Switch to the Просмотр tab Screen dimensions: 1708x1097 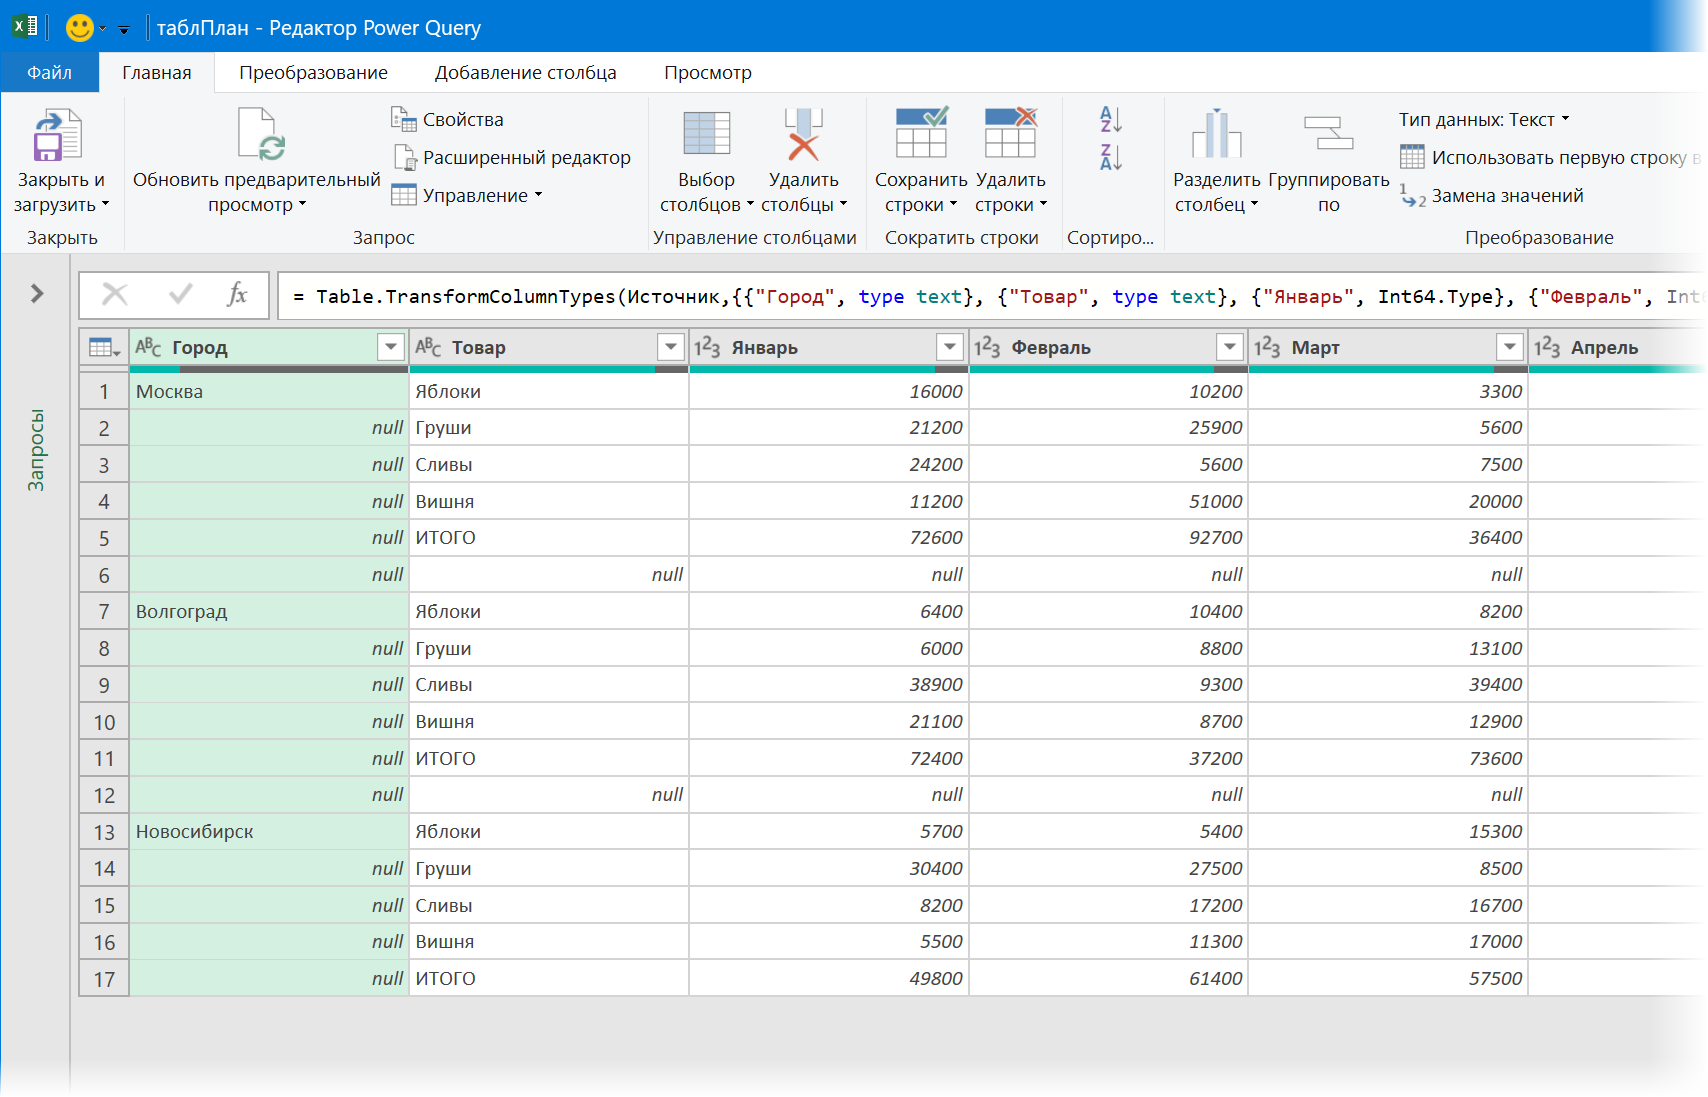click(707, 72)
